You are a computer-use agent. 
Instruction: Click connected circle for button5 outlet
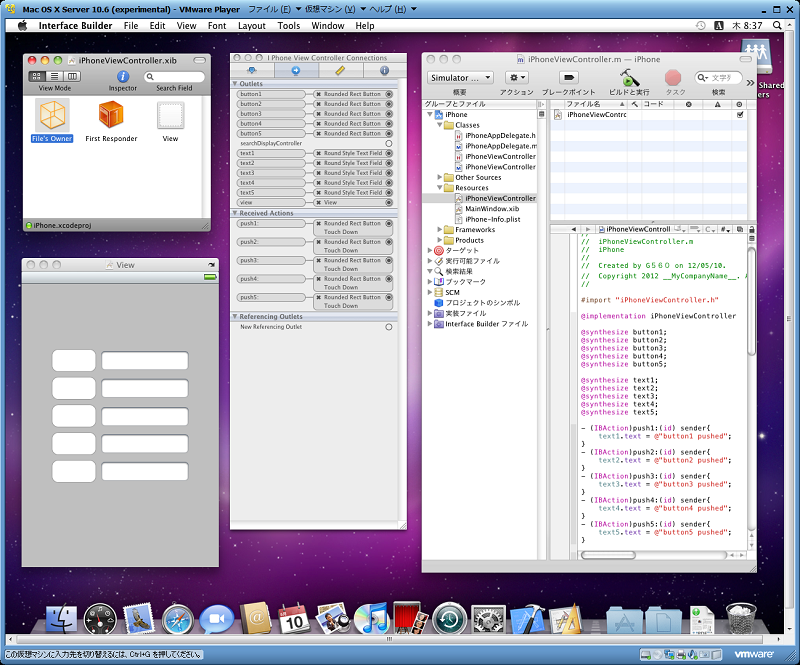389,134
